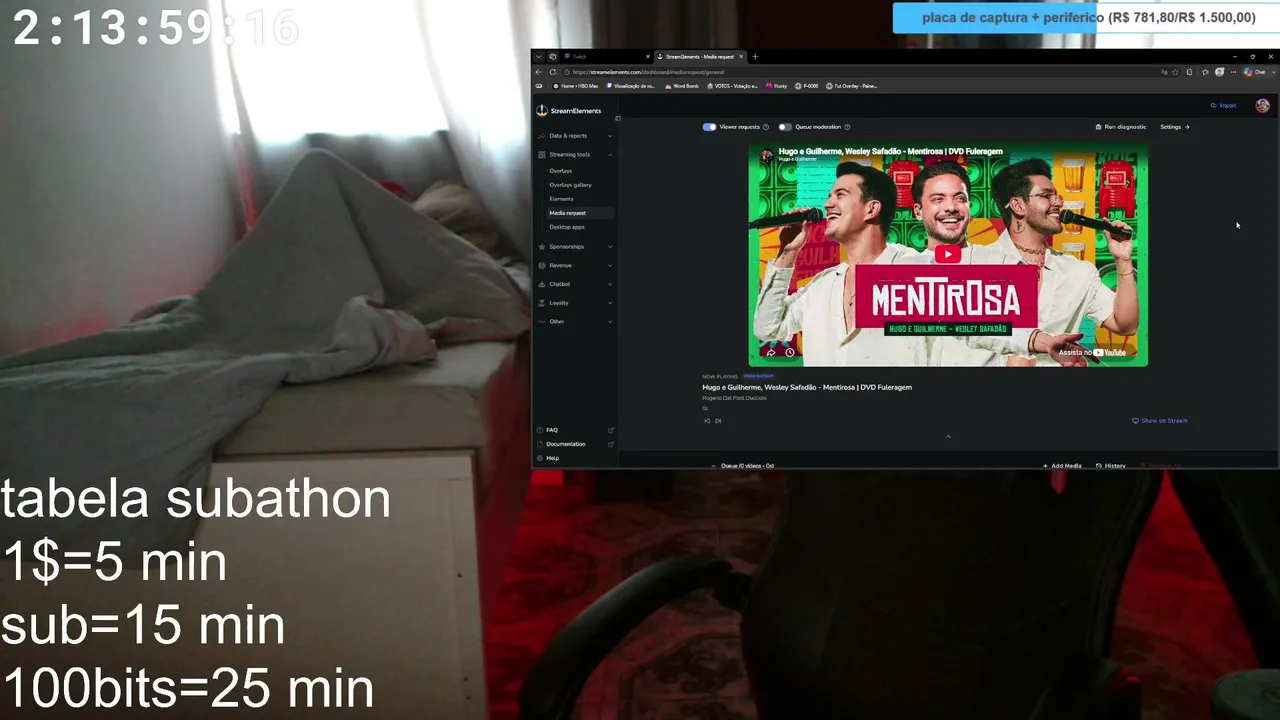Click the YouTube play button on the video
The height and width of the screenshot is (720, 1280).
(948, 254)
